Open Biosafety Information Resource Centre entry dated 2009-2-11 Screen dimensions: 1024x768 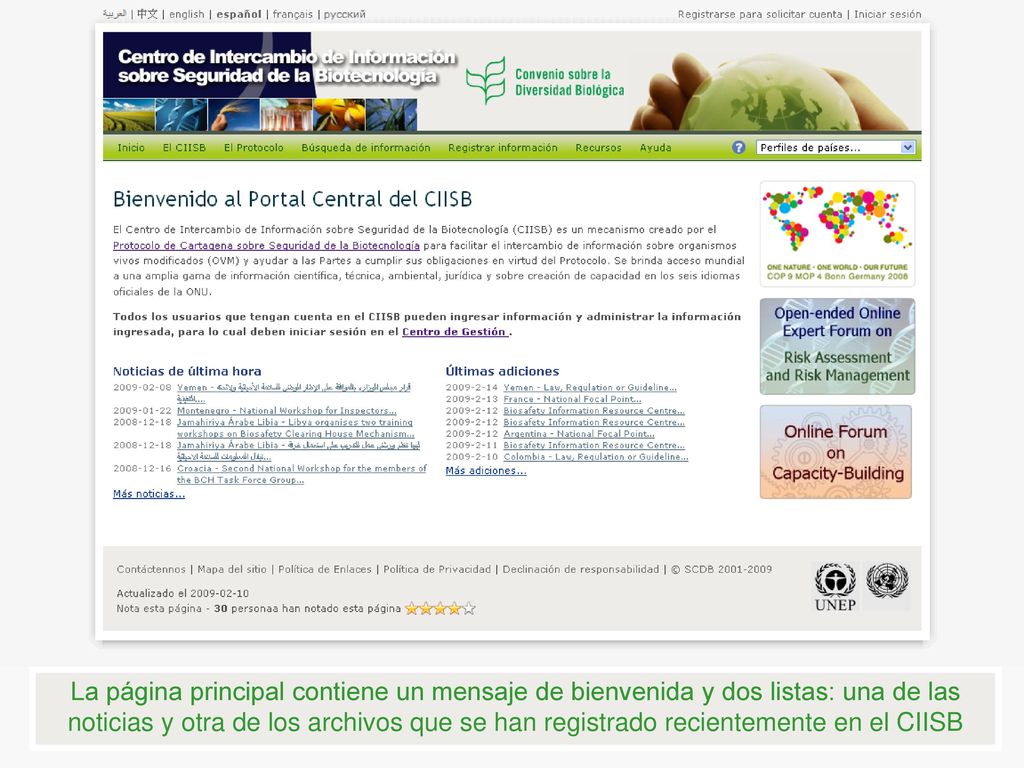(594, 445)
